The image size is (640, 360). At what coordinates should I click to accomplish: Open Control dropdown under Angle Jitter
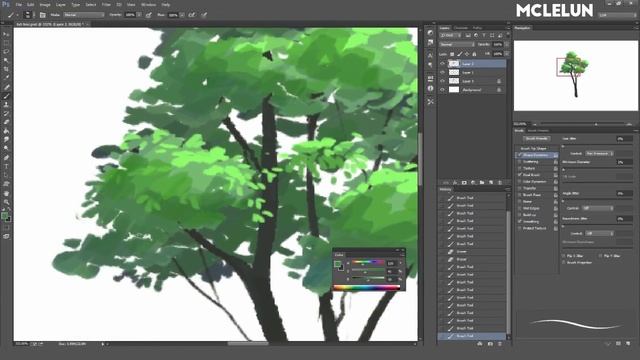click(x=598, y=208)
